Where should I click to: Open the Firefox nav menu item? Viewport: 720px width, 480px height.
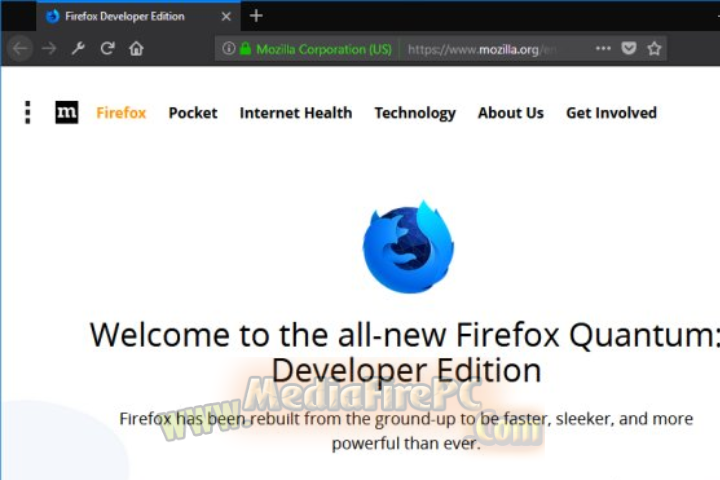(121, 113)
